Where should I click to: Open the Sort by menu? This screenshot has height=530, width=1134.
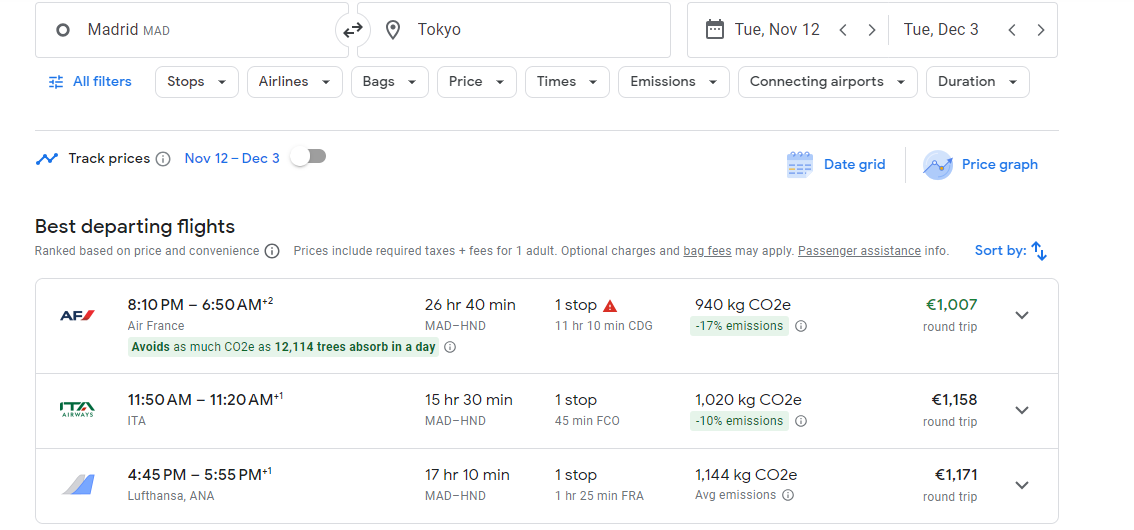tap(1010, 251)
